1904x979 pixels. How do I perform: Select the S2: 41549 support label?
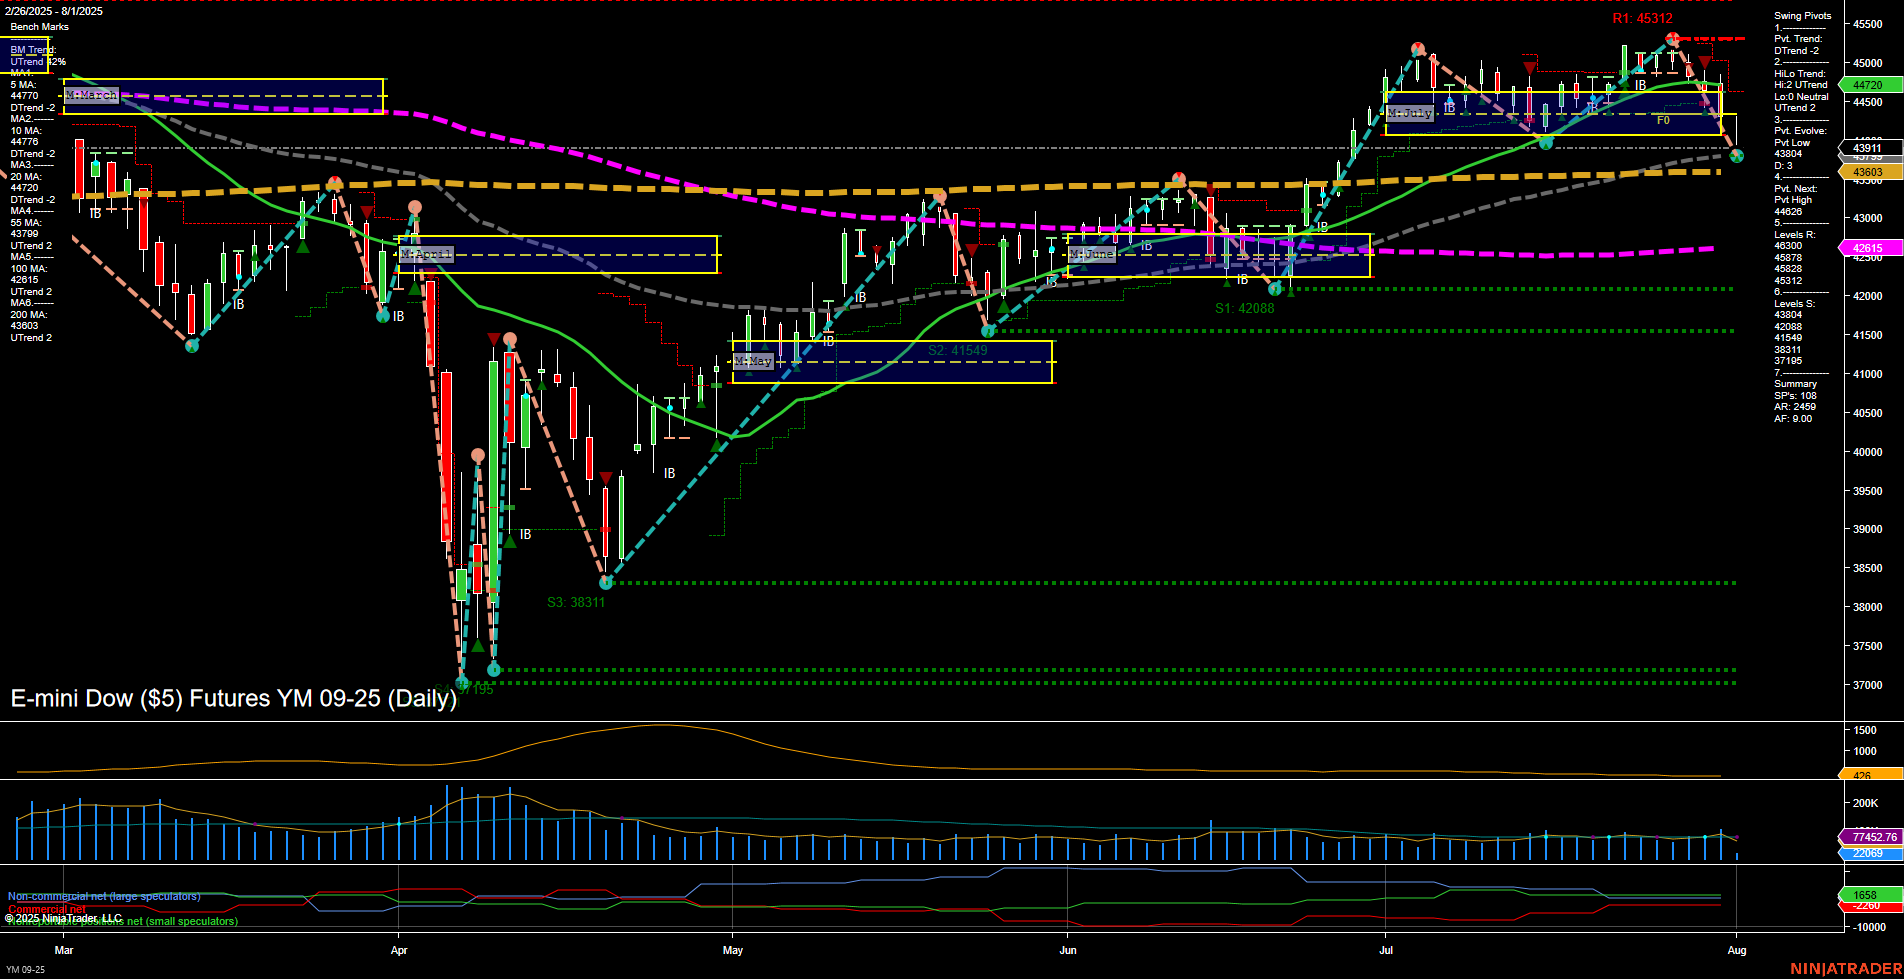pyautogui.click(x=958, y=351)
